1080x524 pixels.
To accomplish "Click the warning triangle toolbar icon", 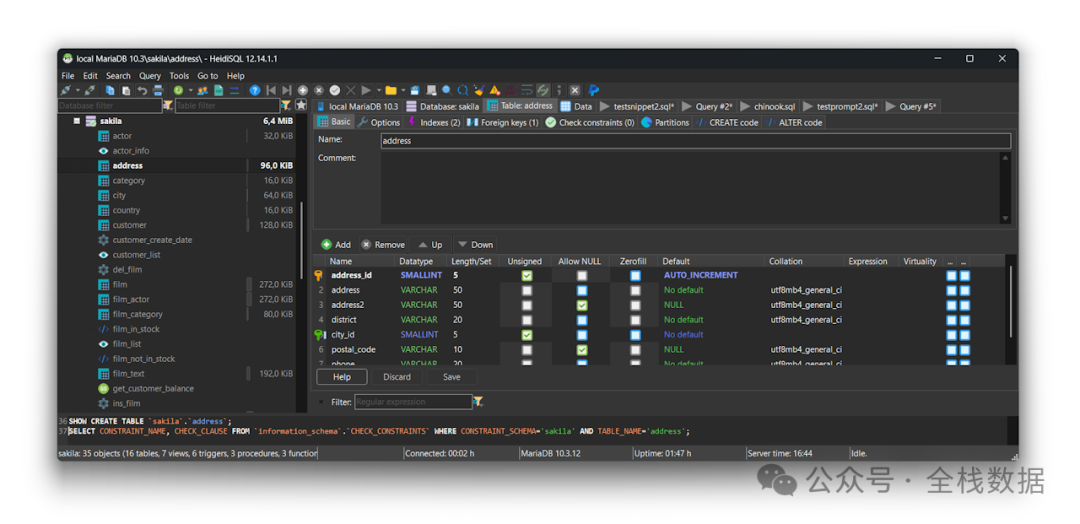I will click(494, 90).
